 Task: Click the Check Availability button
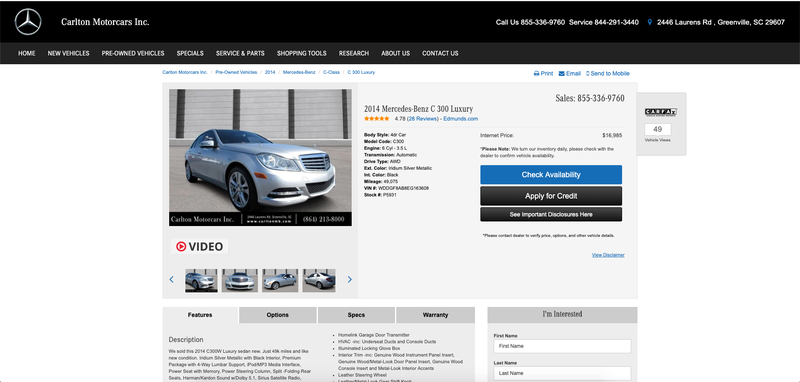551,174
